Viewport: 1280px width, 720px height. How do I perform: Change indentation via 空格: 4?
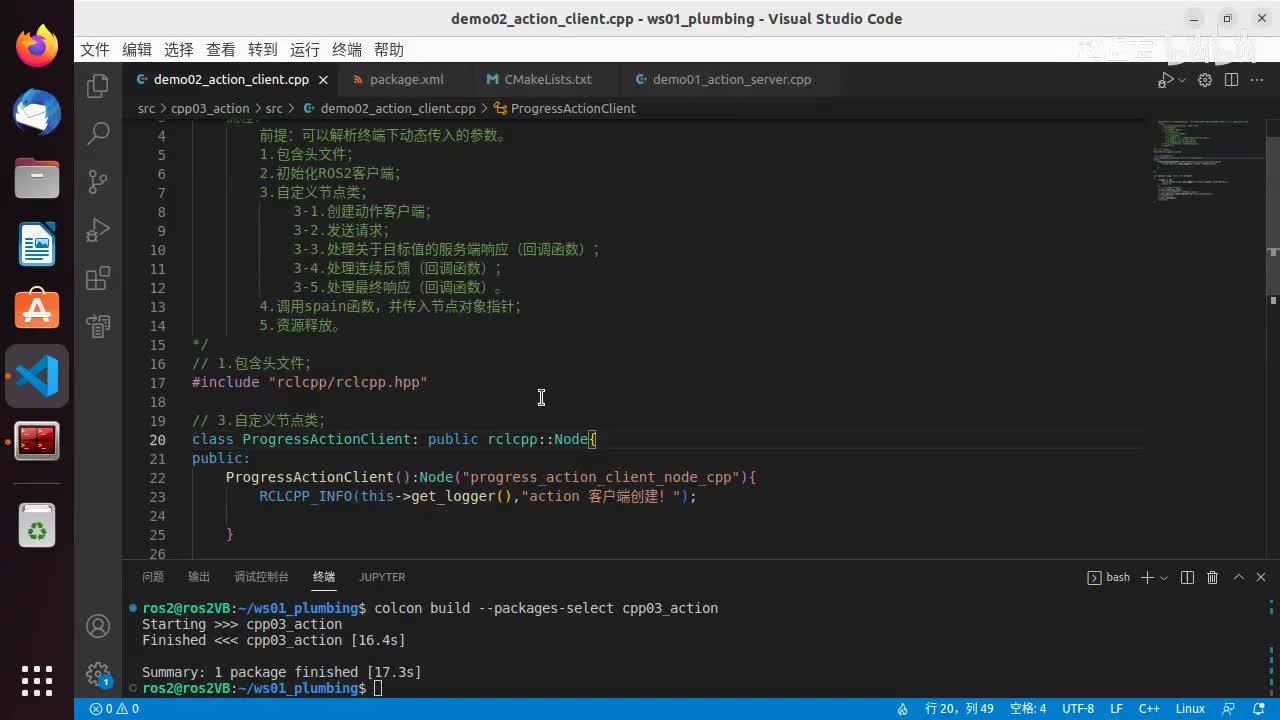[1028, 709]
